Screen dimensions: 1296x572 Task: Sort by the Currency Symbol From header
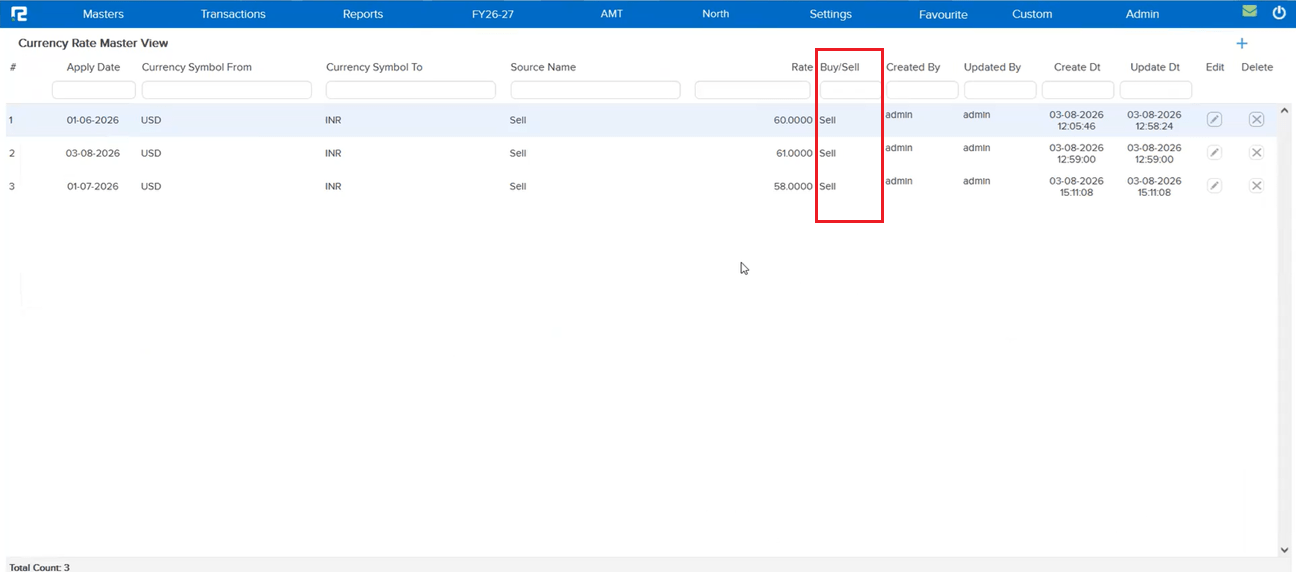[x=197, y=67]
